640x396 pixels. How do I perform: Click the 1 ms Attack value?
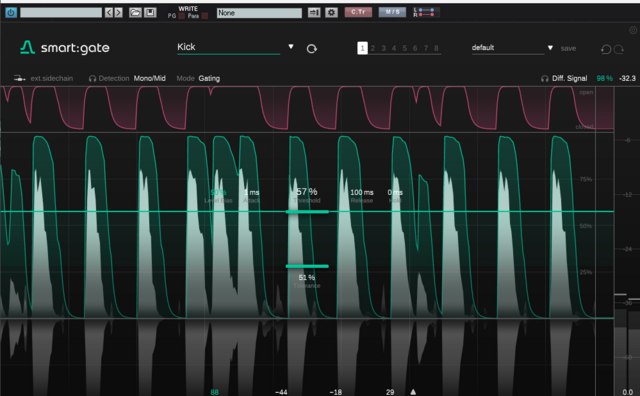[252, 192]
